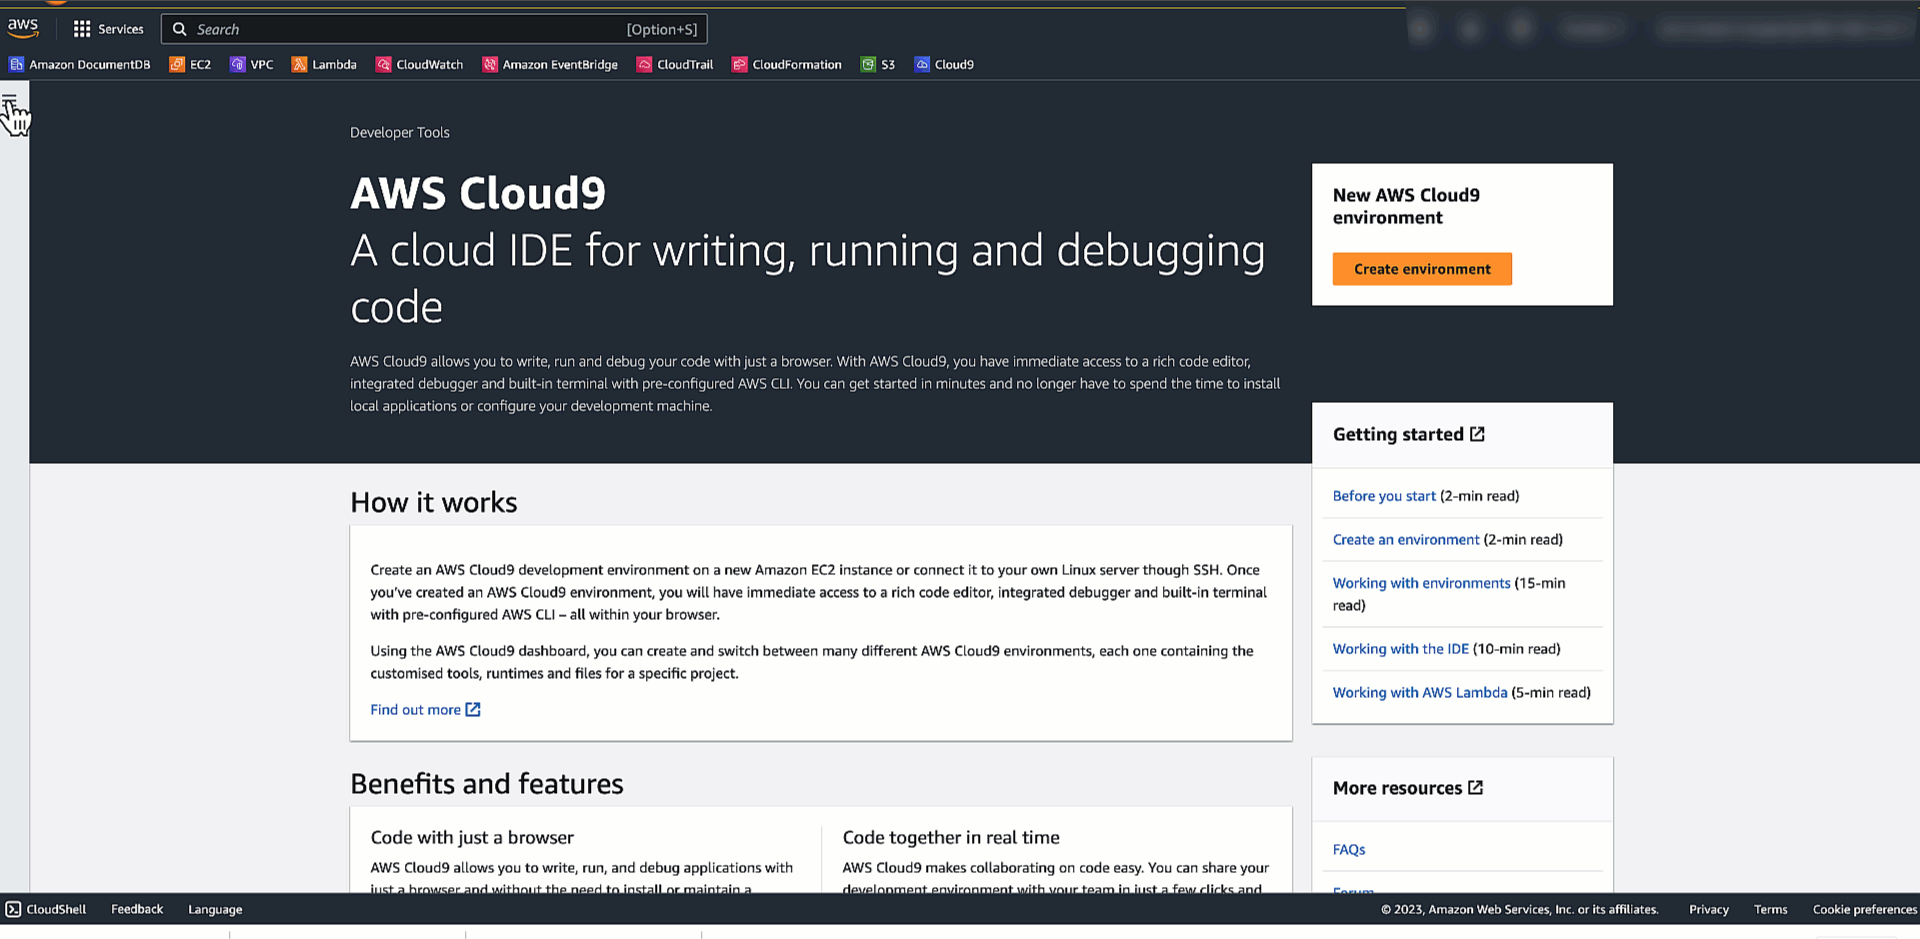
Task: Expand the side navigation hamburger menu
Action: tap(10, 101)
